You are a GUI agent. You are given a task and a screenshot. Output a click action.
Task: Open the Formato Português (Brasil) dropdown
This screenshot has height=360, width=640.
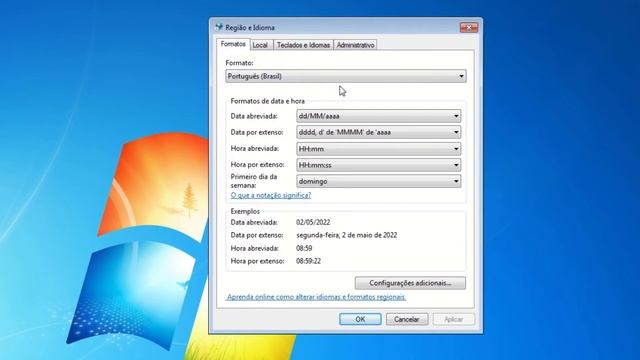[346, 76]
